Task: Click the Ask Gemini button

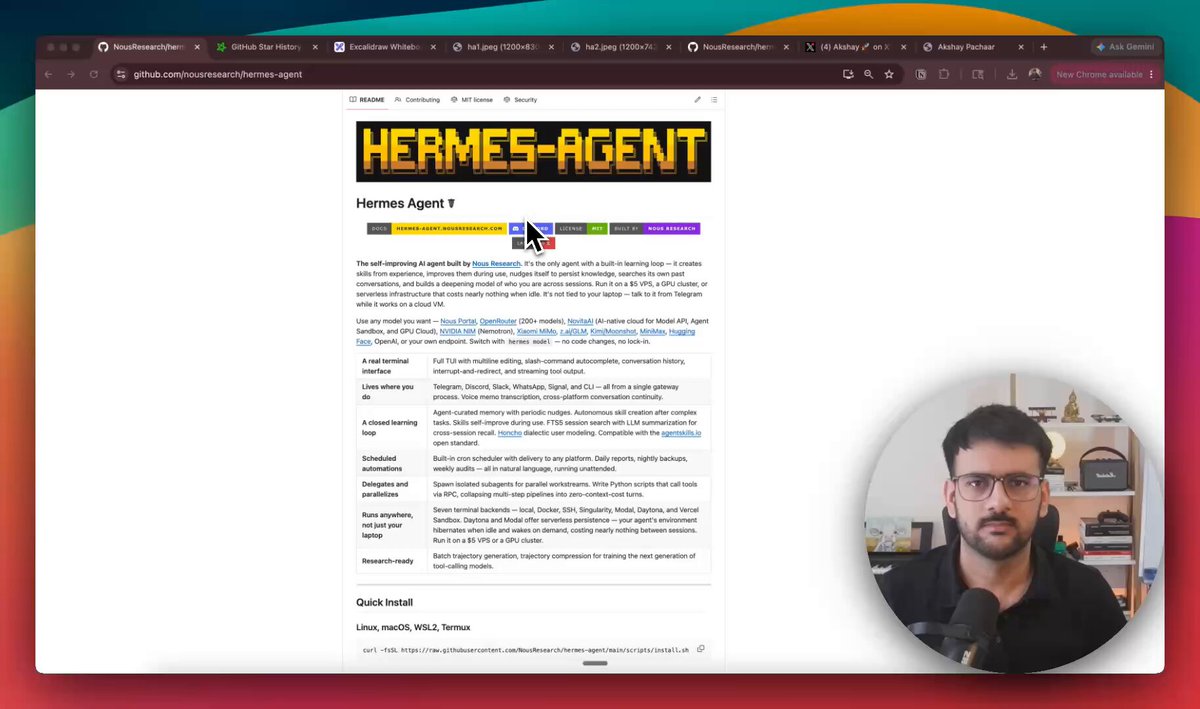Action: pyautogui.click(x=1124, y=47)
